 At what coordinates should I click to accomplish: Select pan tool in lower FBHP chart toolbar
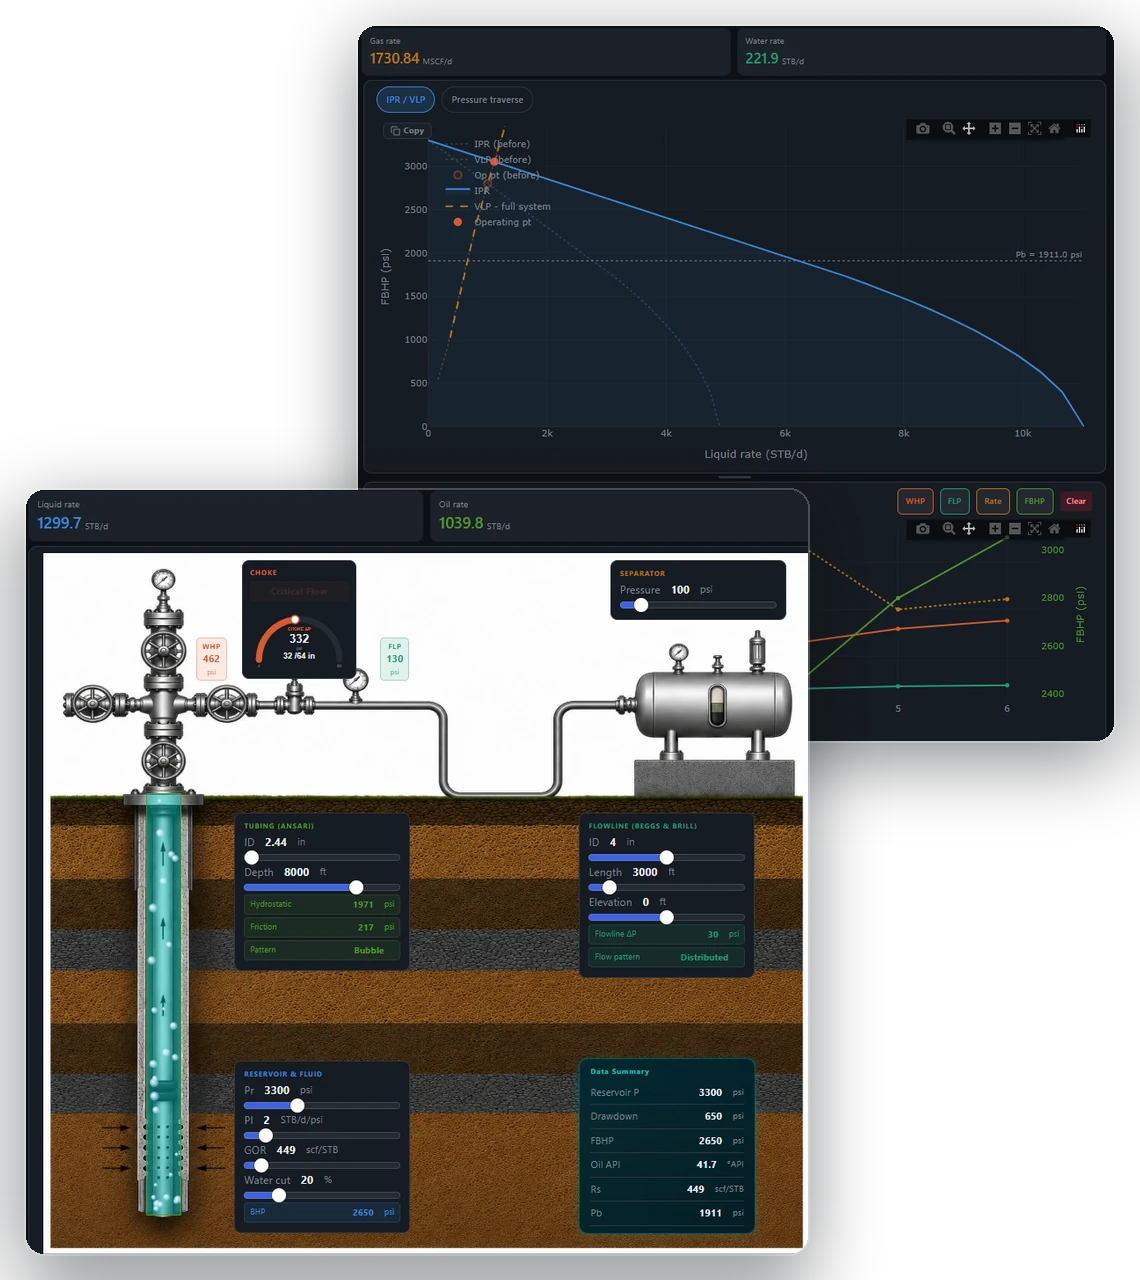pos(969,529)
